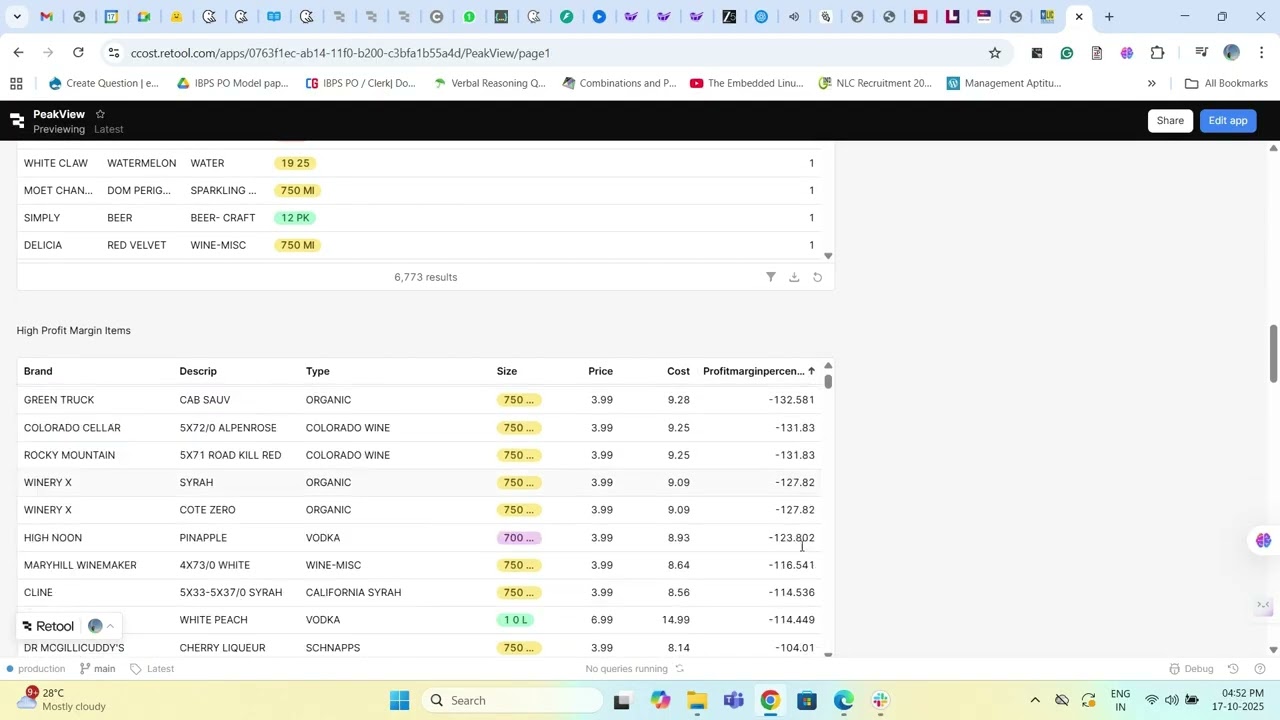Open the tab search dropdown arrow
Viewport: 1280px width, 720px height.
16,17
